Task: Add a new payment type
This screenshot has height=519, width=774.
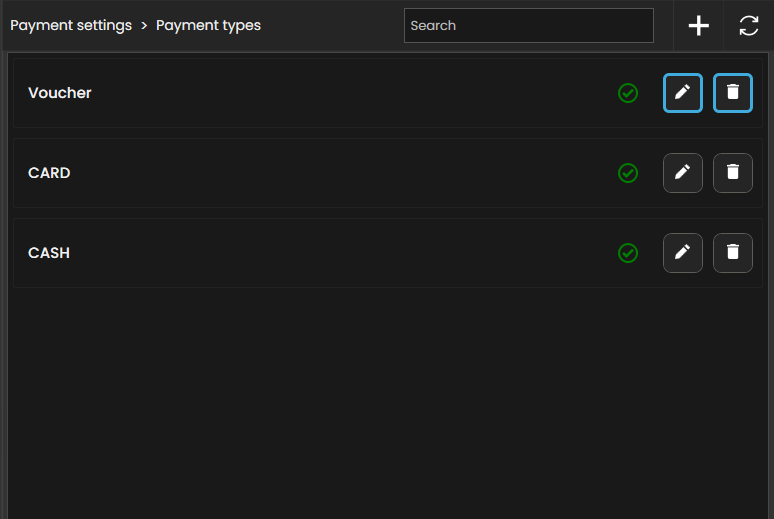Action: pyautogui.click(x=699, y=26)
